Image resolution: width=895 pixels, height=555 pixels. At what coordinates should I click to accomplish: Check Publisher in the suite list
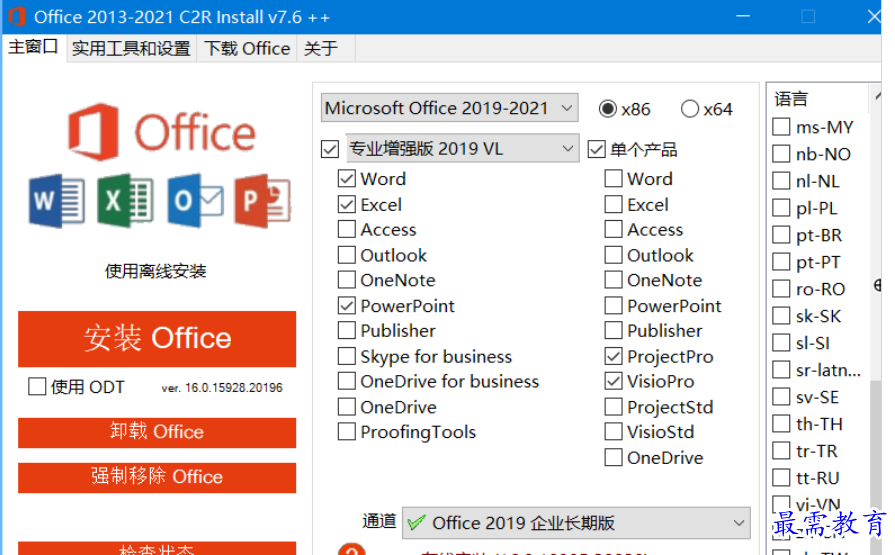pos(346,330)
